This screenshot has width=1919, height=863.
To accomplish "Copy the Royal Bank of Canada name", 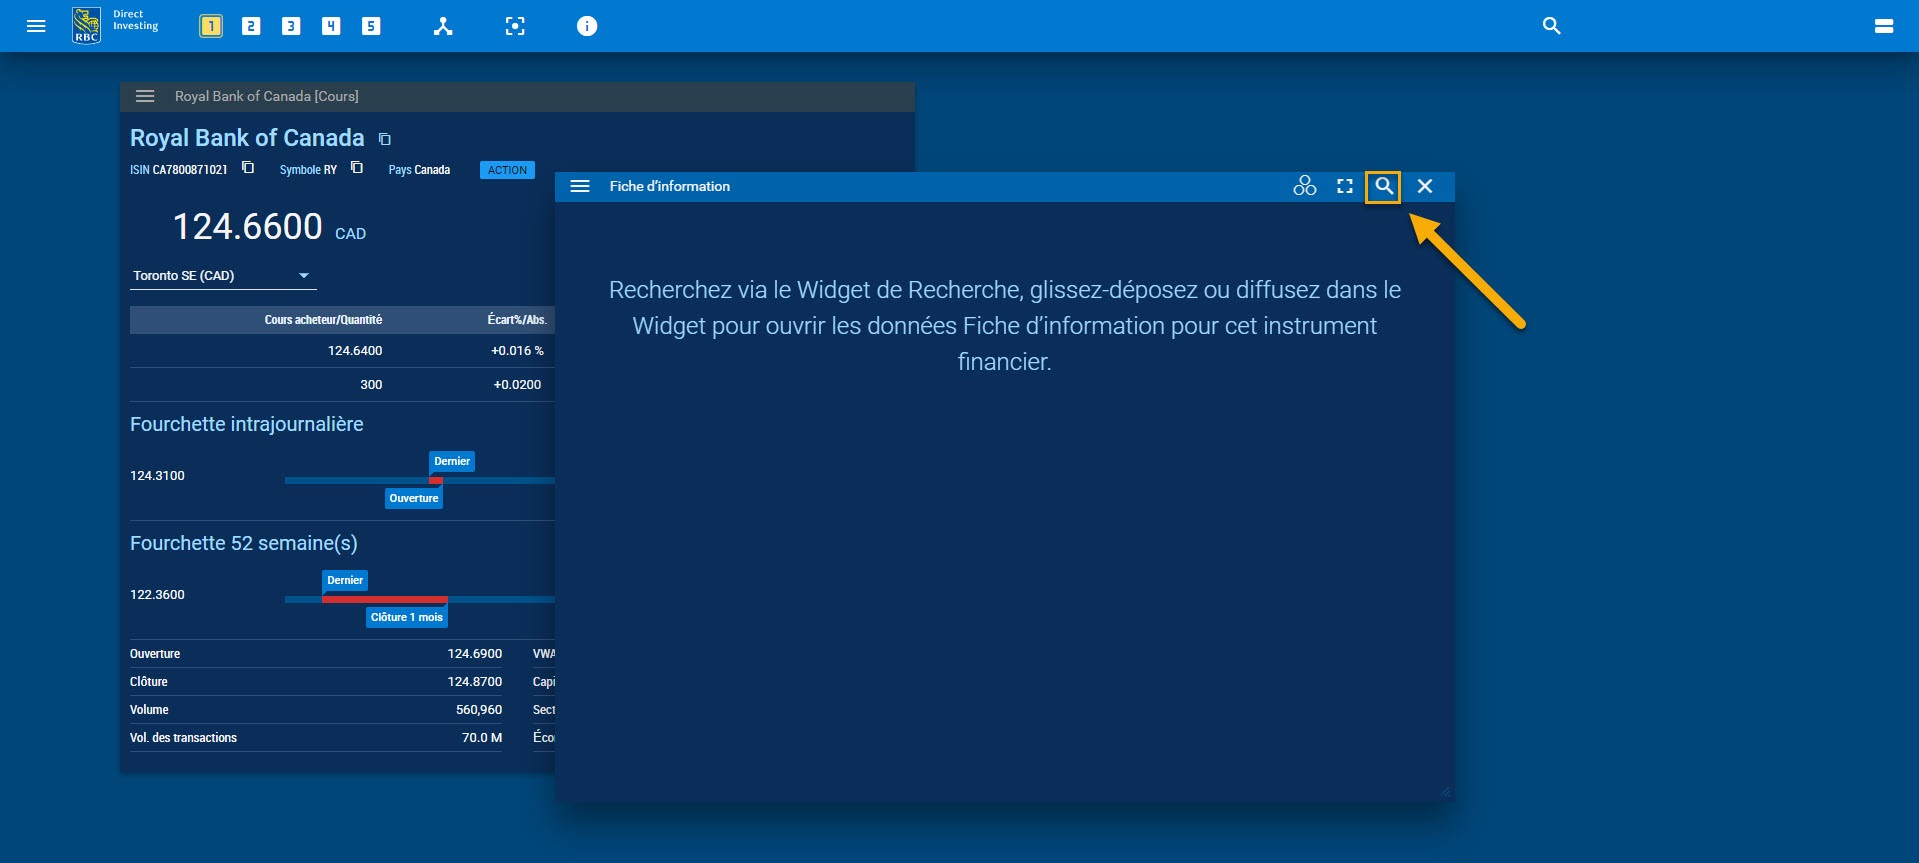I will 385,139.
